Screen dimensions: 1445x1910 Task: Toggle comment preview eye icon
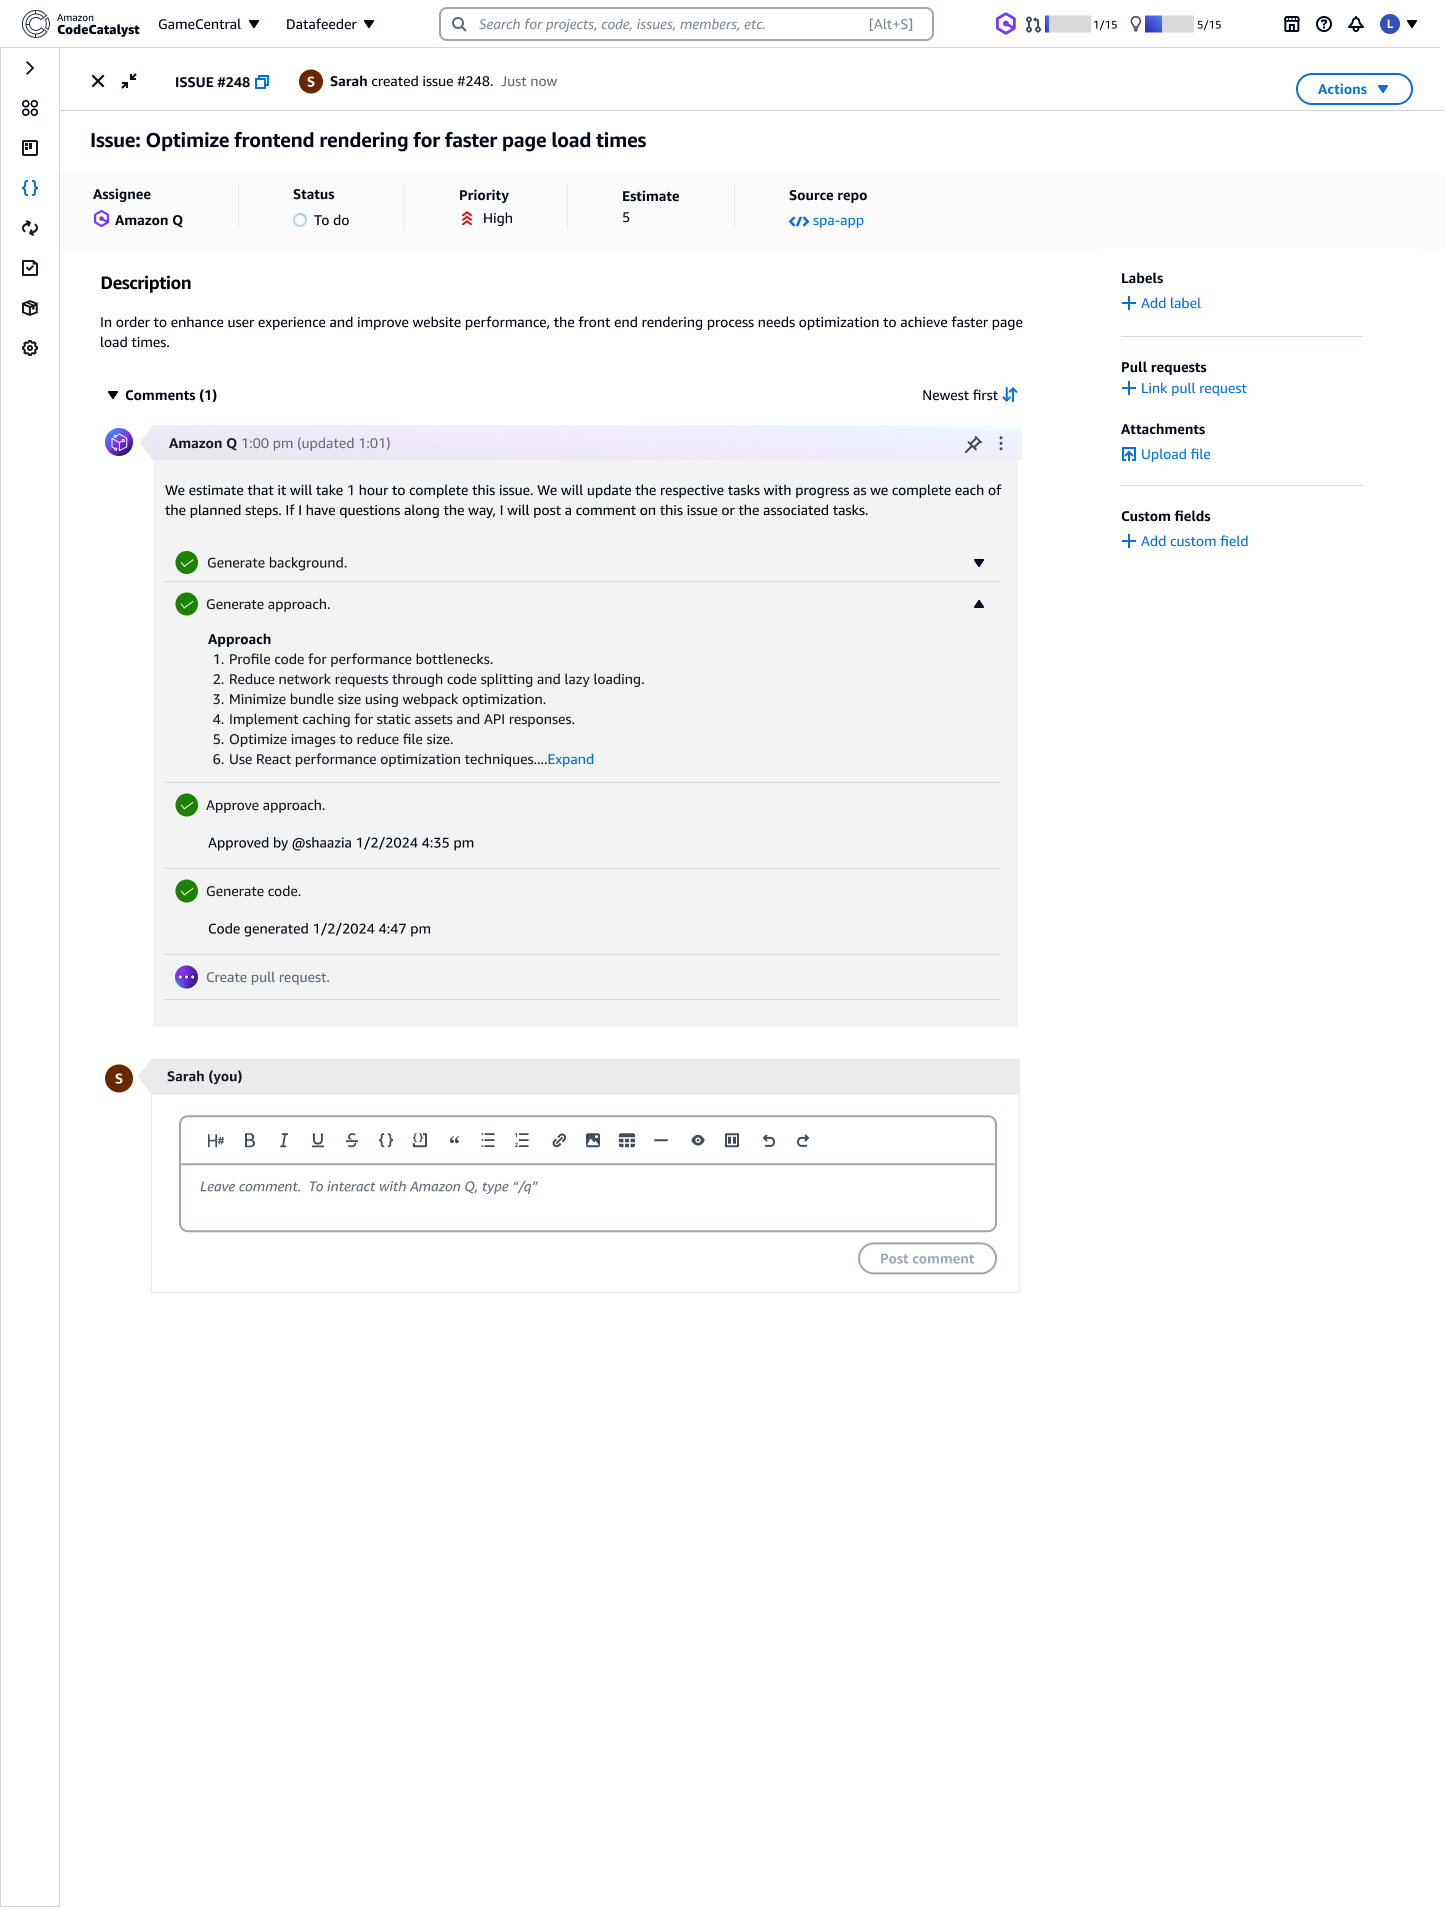(x=698, y=1141)
